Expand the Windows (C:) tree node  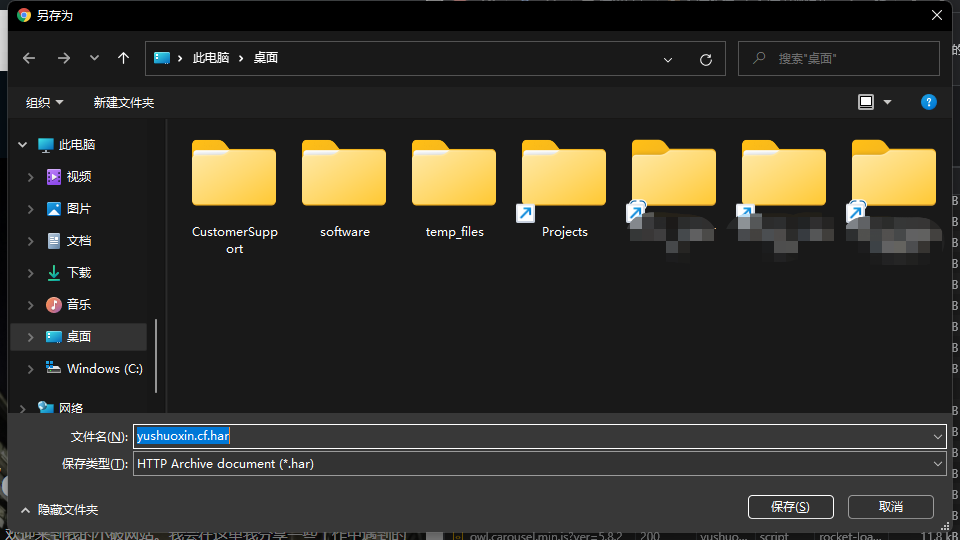tap(31, 369)
